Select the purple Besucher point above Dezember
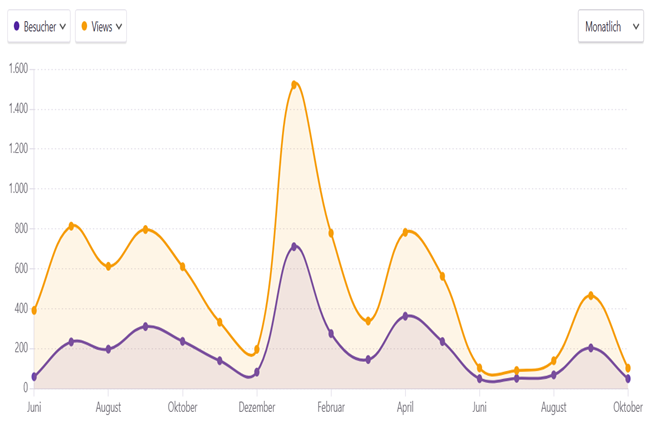 [257, 372]
